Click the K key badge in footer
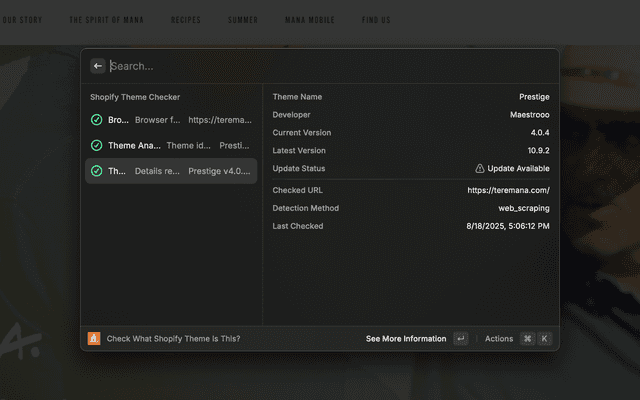 (544, 339)
